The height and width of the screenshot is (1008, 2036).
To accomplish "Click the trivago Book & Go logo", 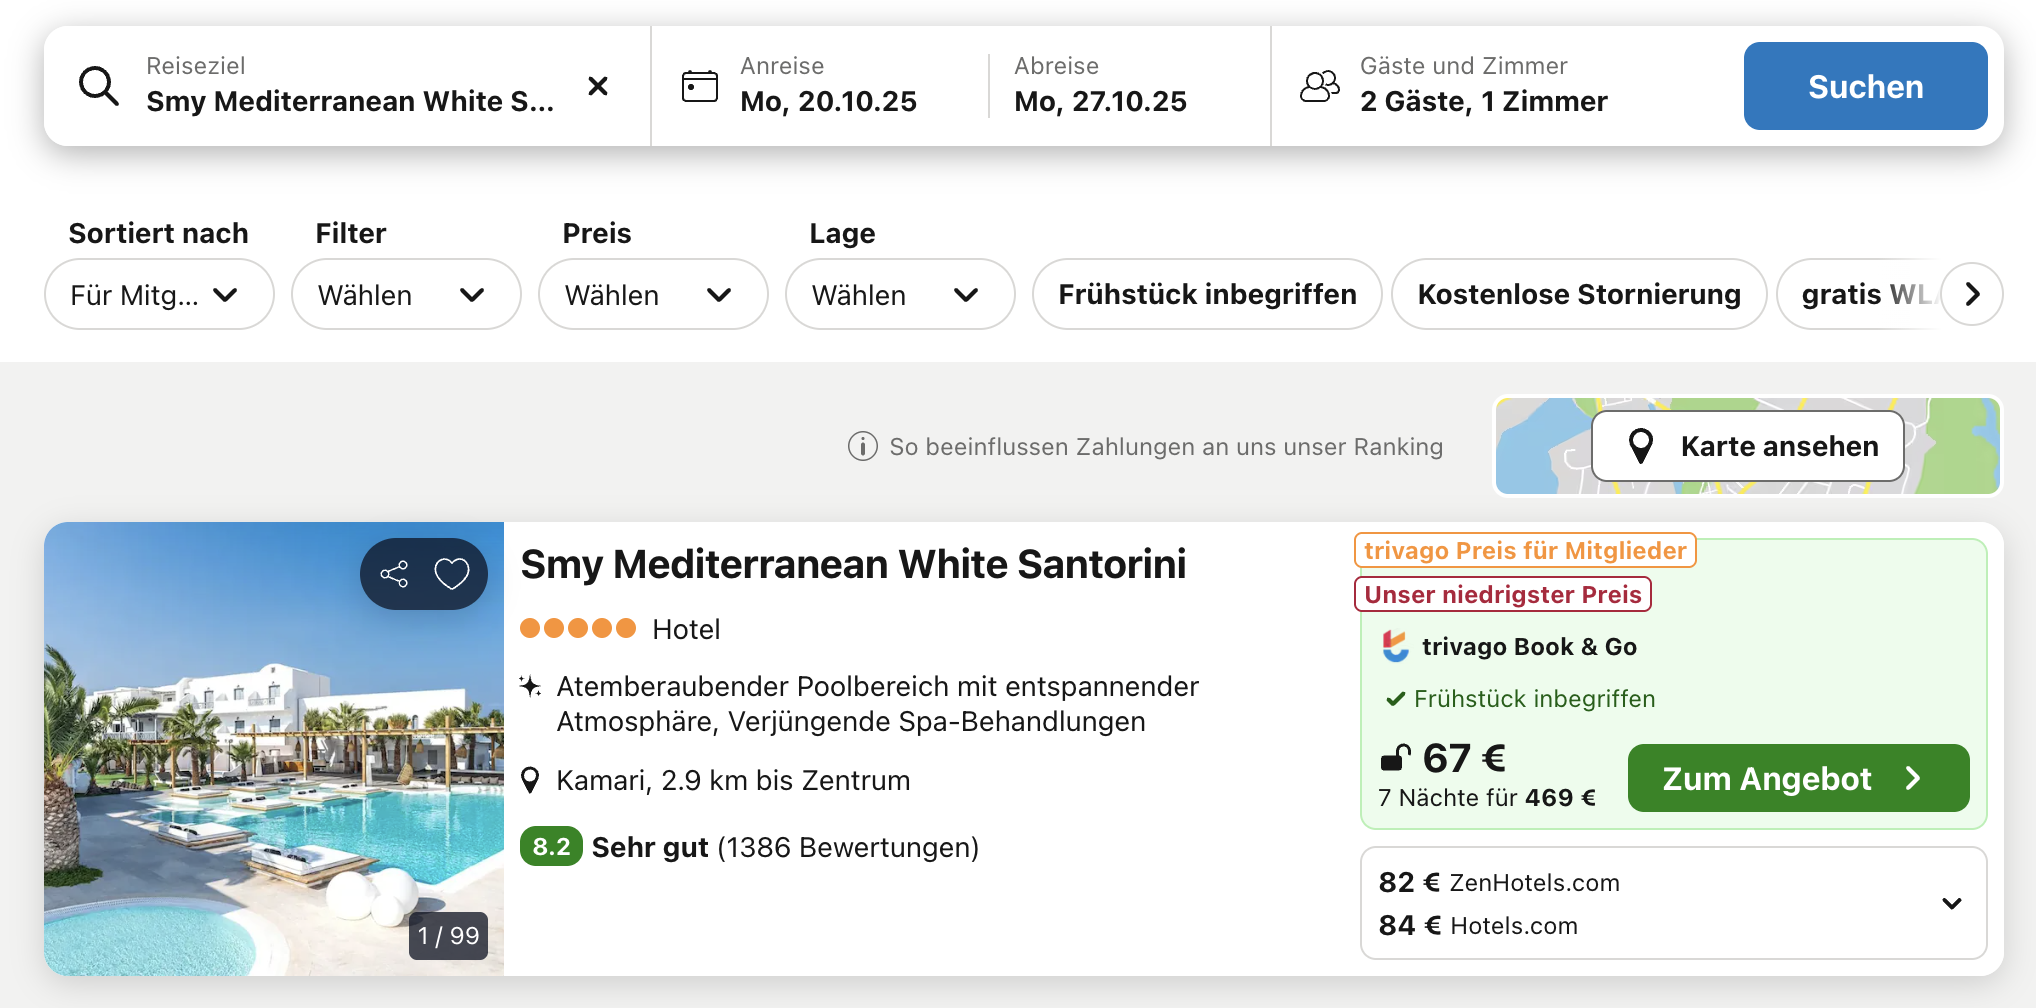I will (x=1395, y=646).
